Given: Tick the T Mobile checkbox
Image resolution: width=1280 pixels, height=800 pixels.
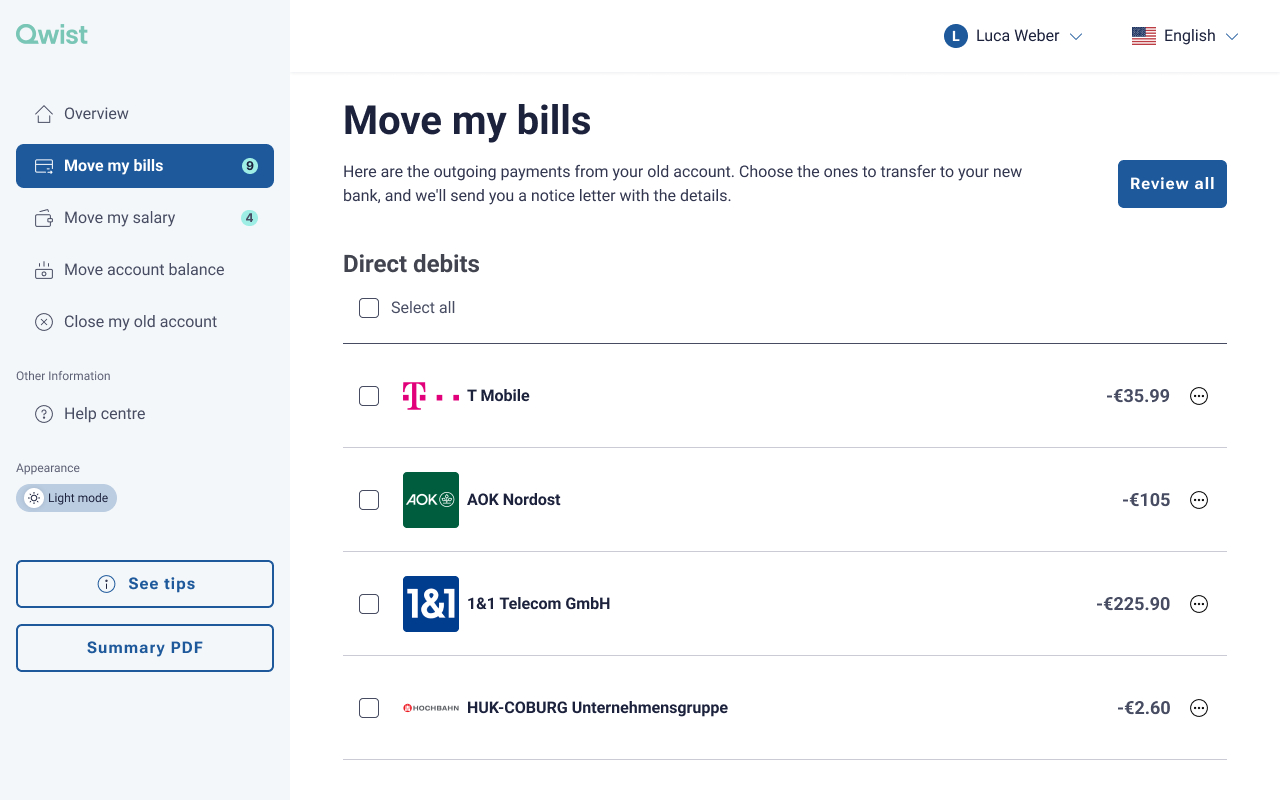Looking at the screenshot, I should [369, 396].
